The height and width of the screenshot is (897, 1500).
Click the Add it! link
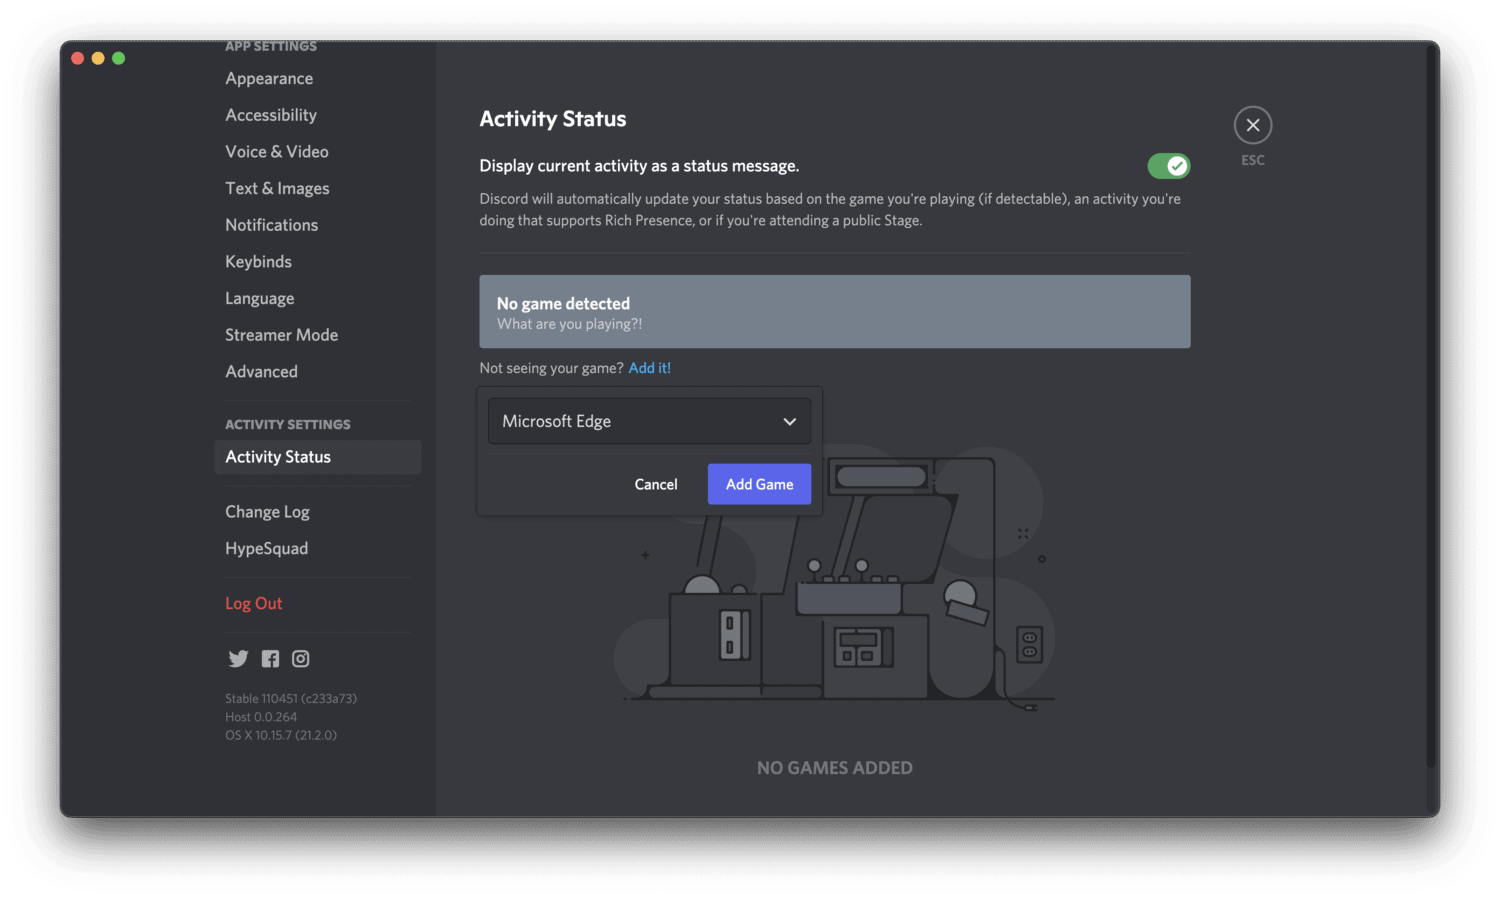pos(649,367)
